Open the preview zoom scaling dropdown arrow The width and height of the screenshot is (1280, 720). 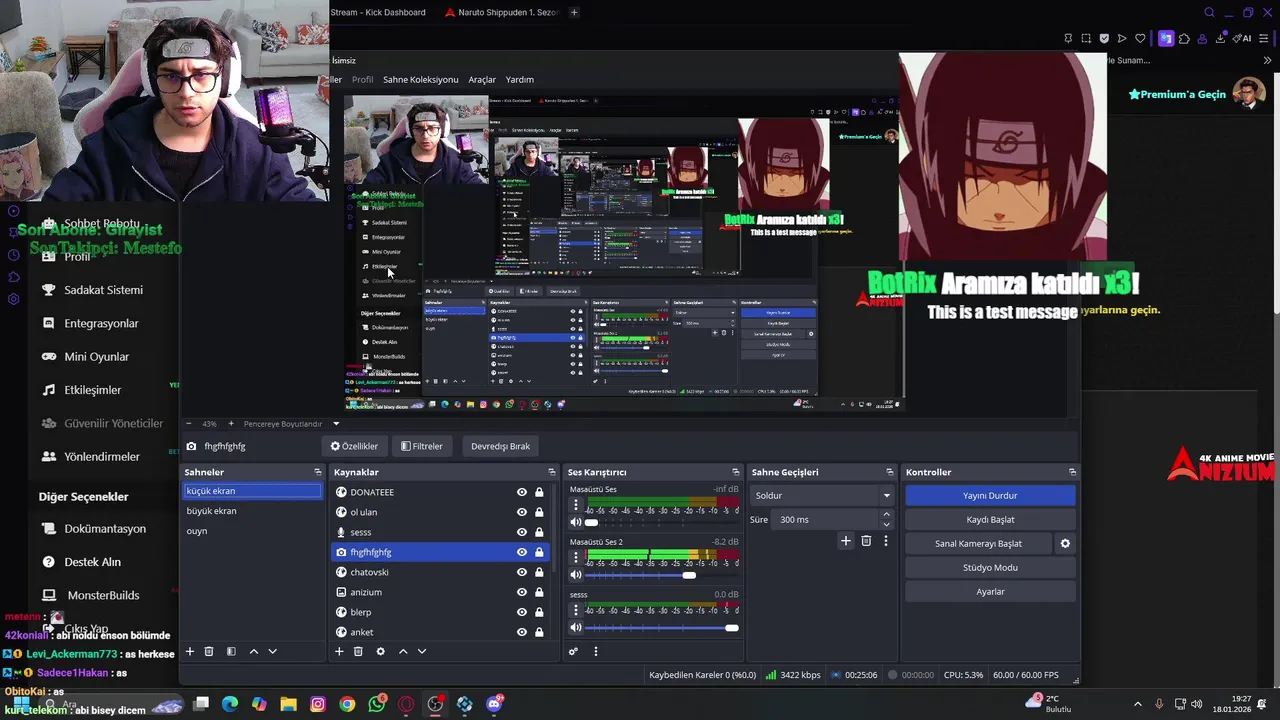click(336, 424)
